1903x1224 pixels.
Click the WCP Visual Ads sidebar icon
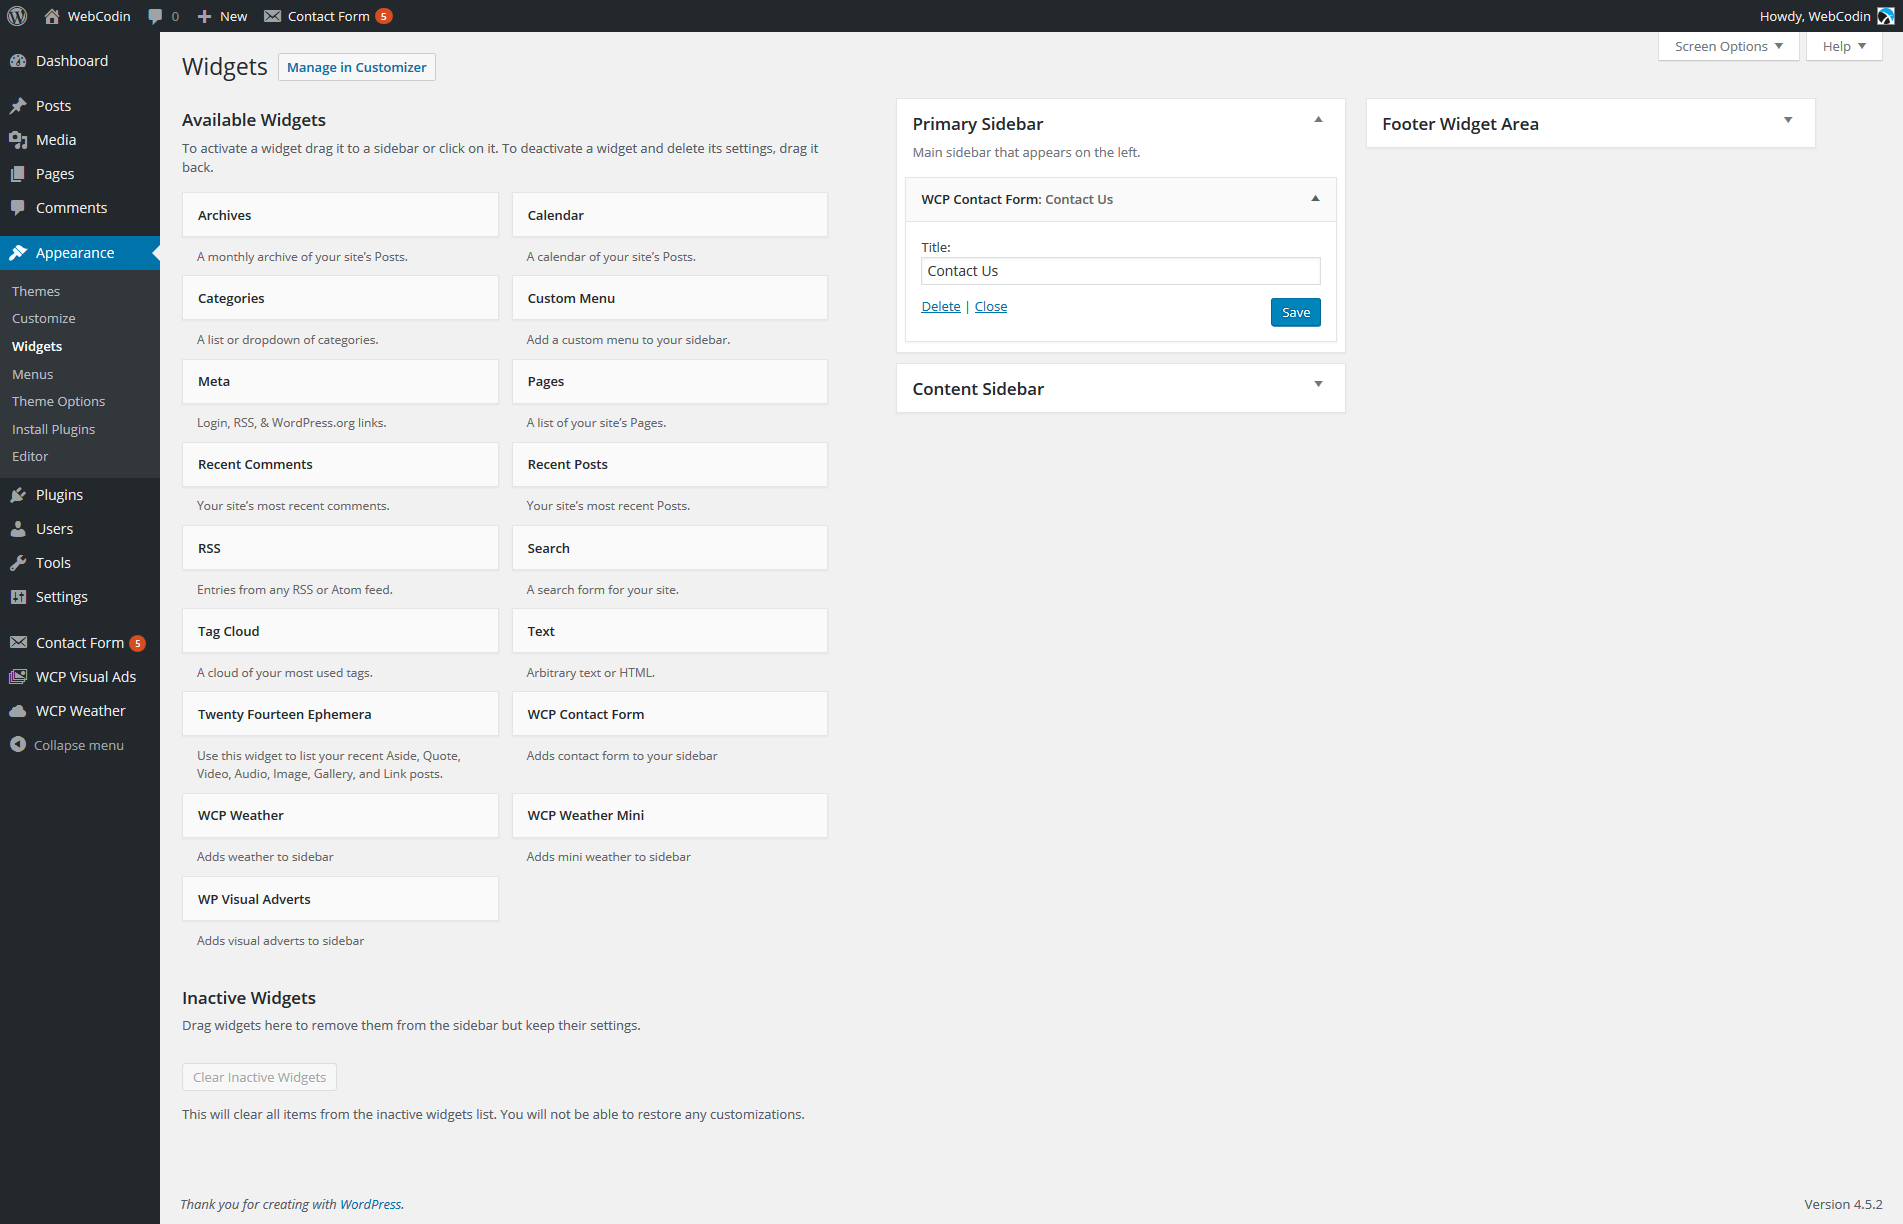tap(18, 677)
